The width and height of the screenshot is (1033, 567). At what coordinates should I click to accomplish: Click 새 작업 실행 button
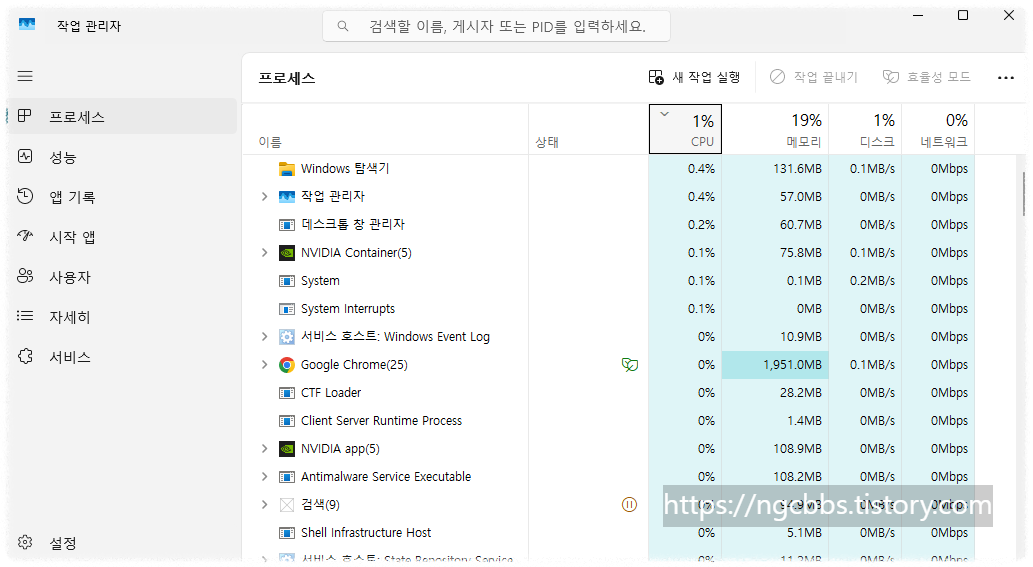694,77
